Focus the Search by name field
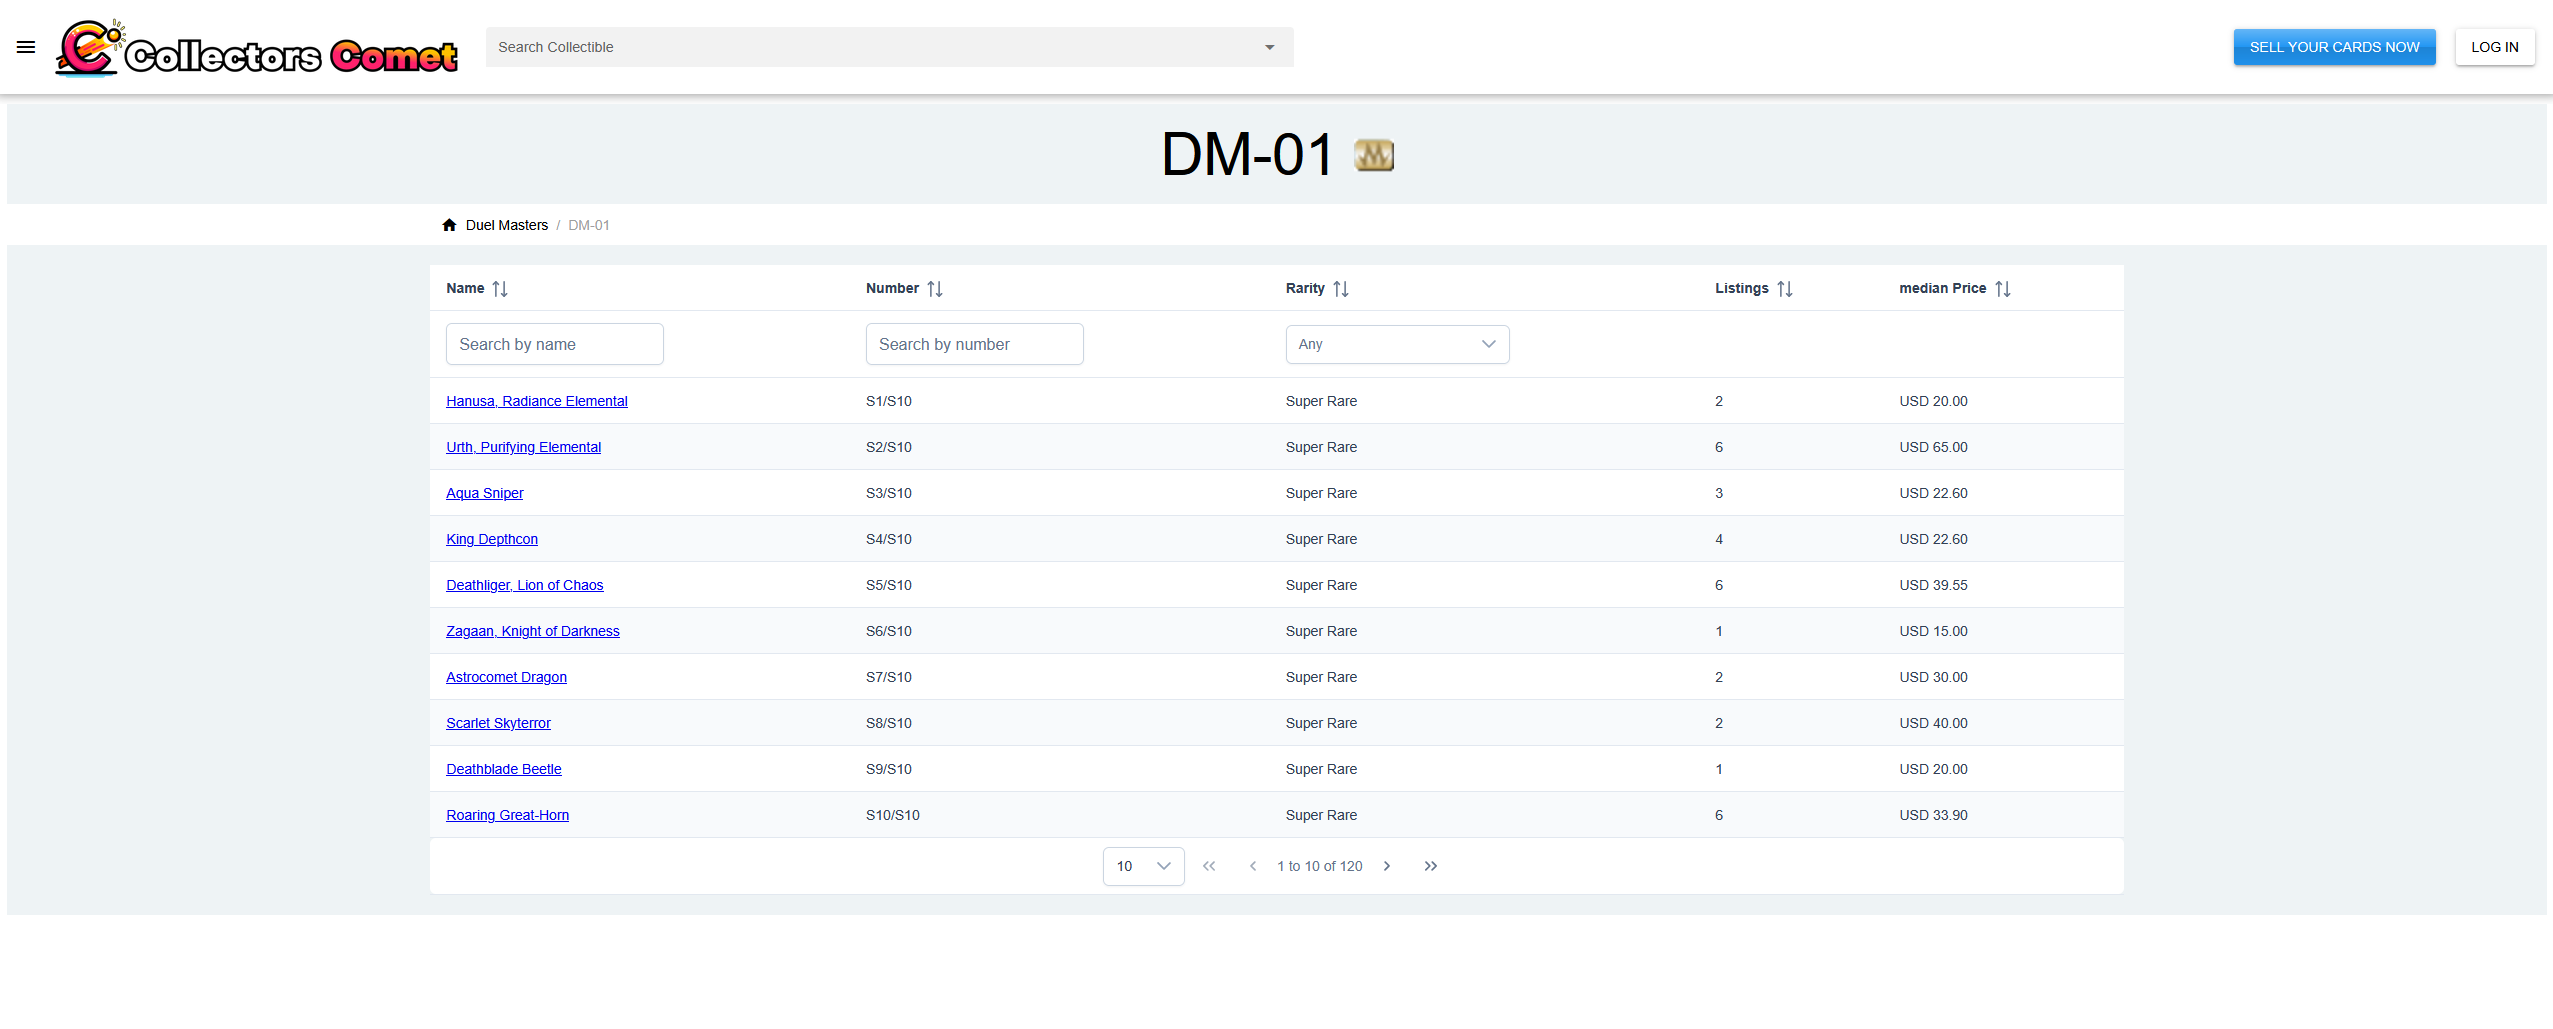Screen dimensions: 2553x1029 pos(555,344)
